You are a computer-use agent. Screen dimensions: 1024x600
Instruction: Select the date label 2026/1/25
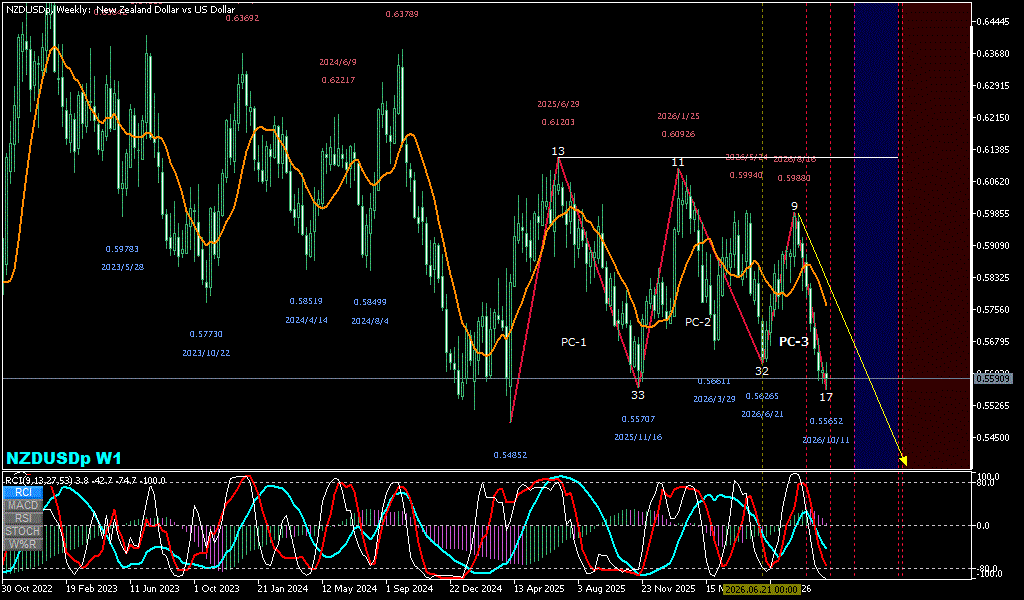click(x=678, y=116)
